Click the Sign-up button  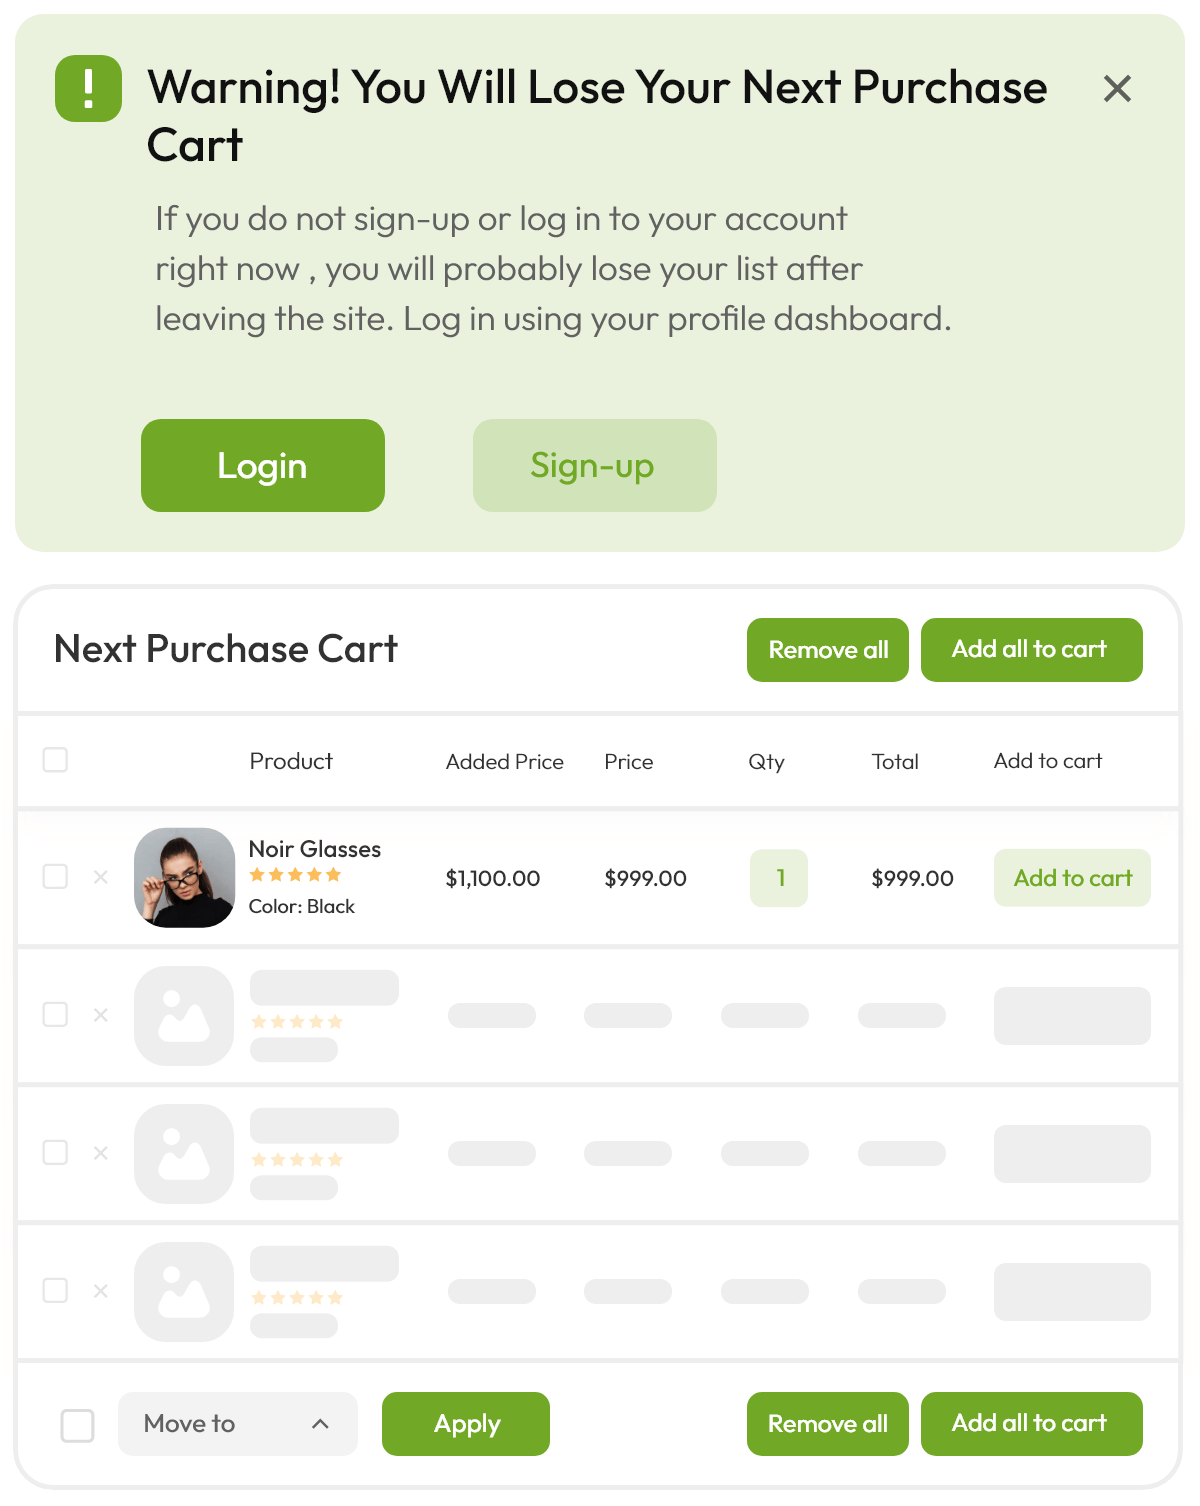(594, 466)
